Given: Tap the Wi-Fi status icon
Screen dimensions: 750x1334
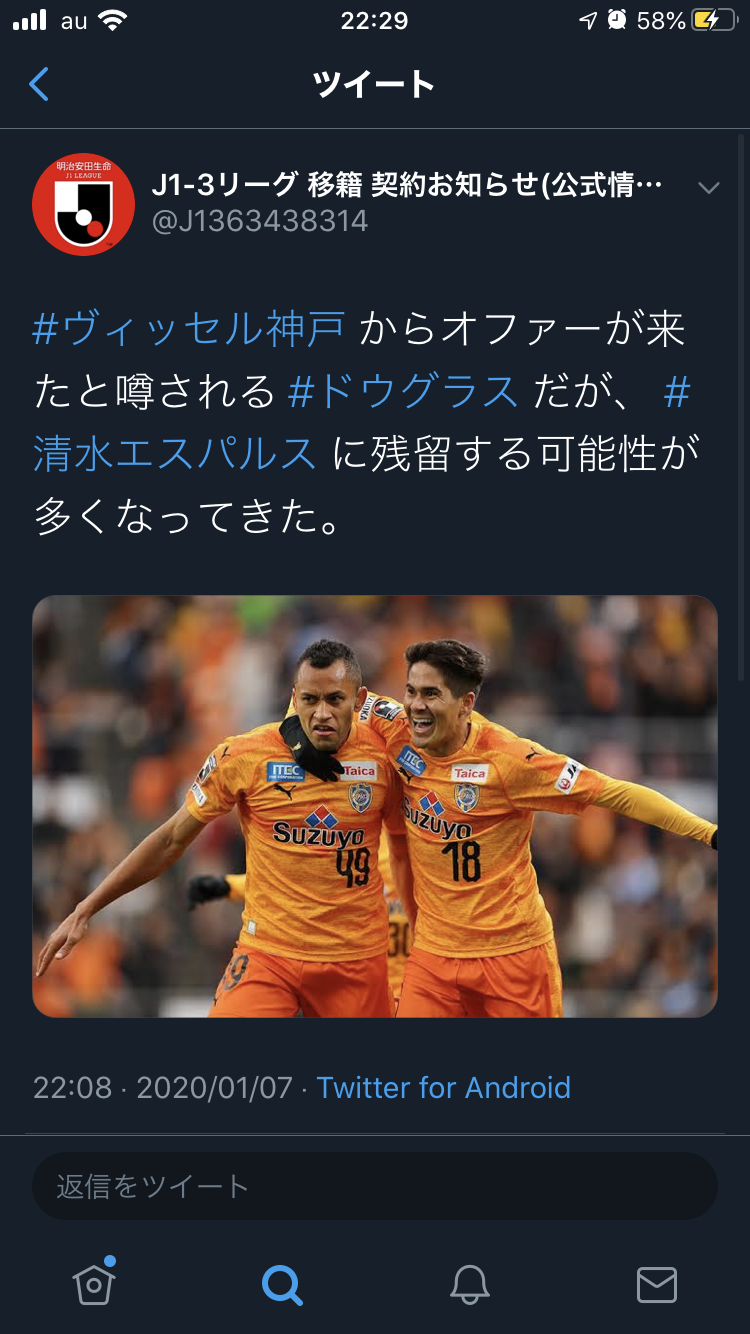Looking at the screenshot, I should (x=112, y=20).
